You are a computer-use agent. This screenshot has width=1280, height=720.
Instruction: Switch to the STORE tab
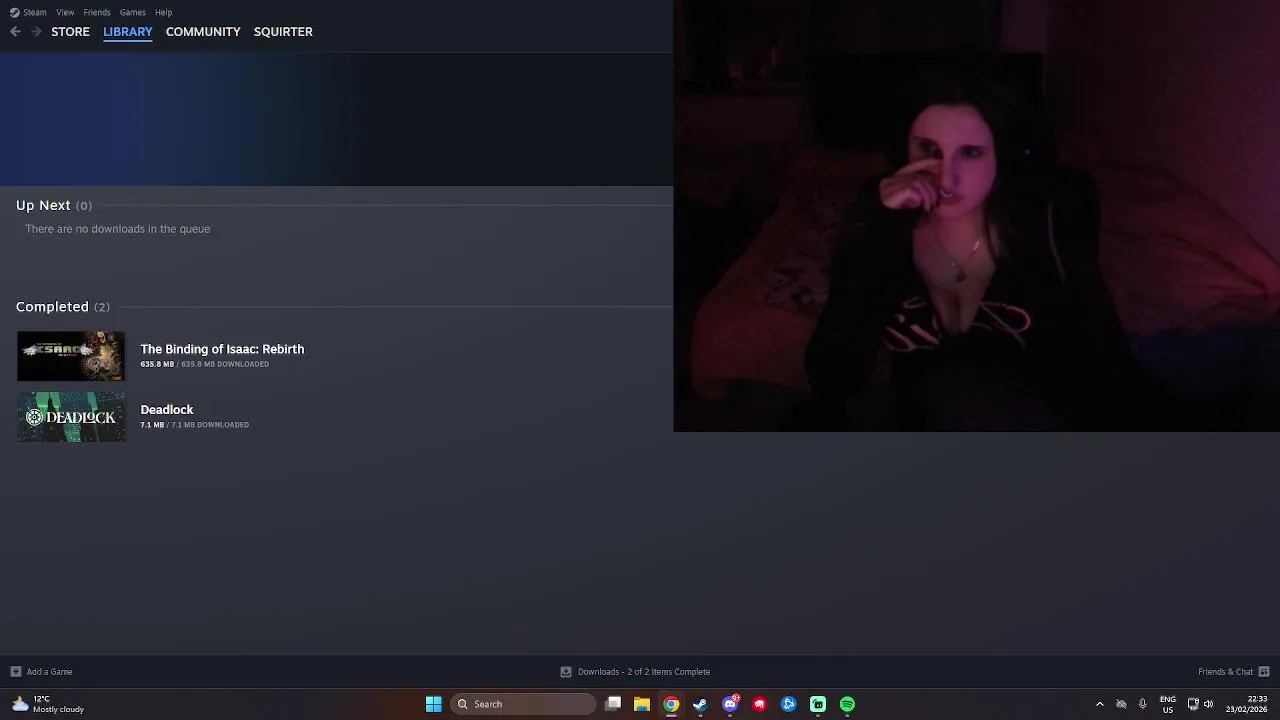click(x=70, y=32)
